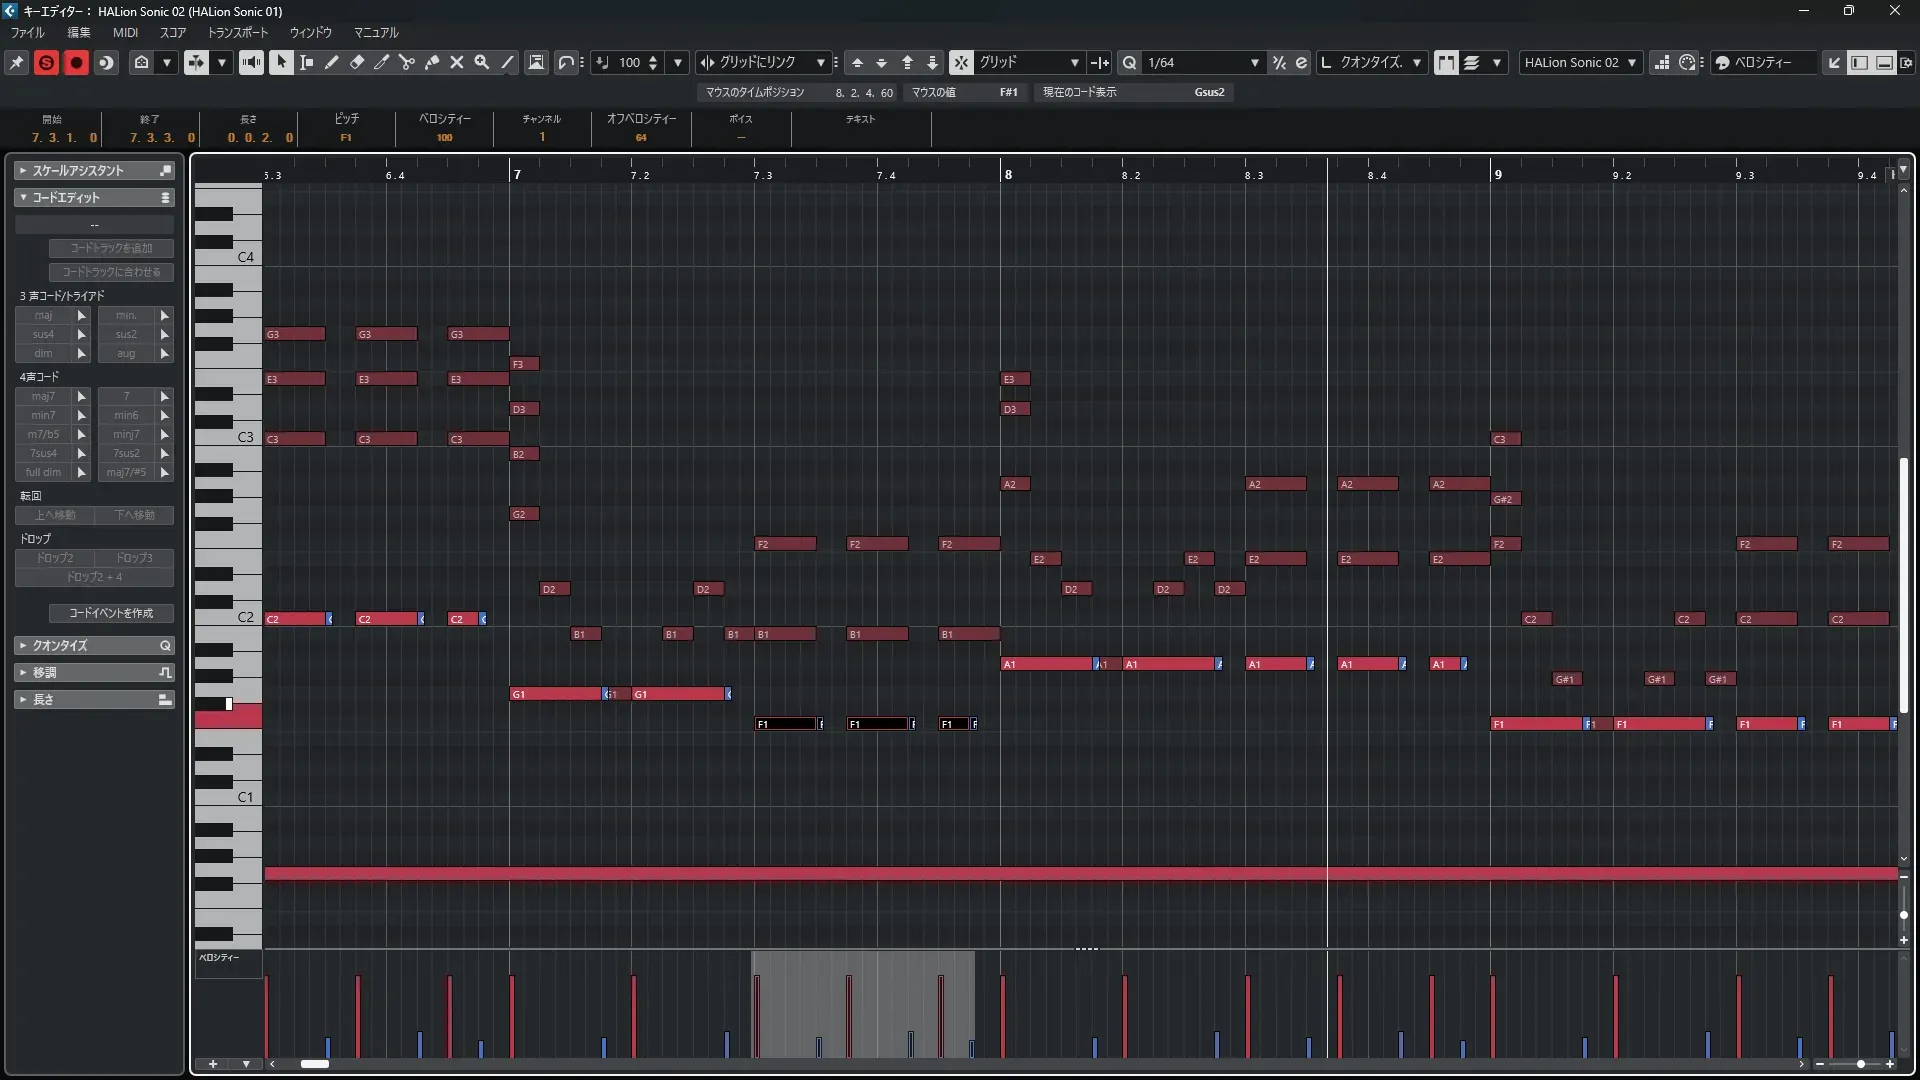This screenshot has width=1920, height=1080.
Task: Open the 1/64 quantize preset dropdown
Action: [x=1254, y=62]
